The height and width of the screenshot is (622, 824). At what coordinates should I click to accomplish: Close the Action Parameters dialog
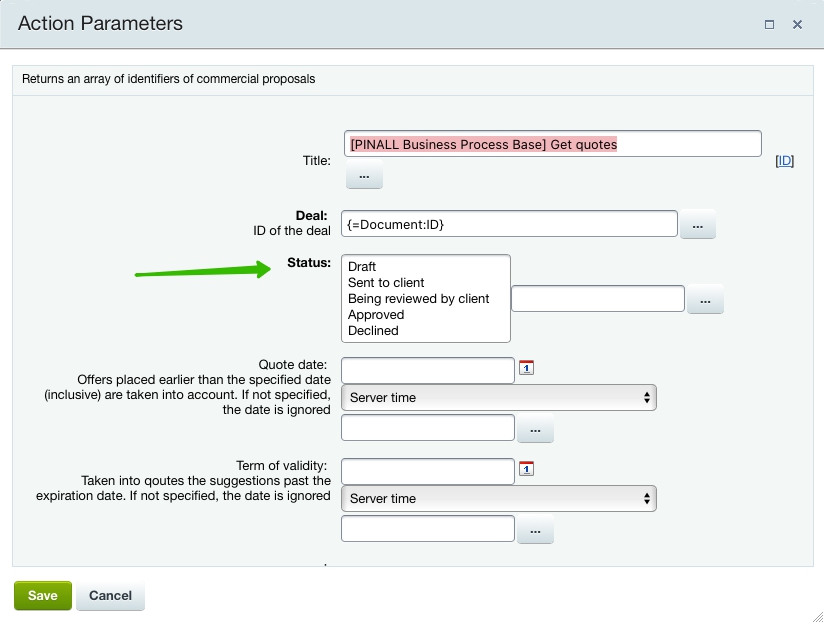[798, 24]
